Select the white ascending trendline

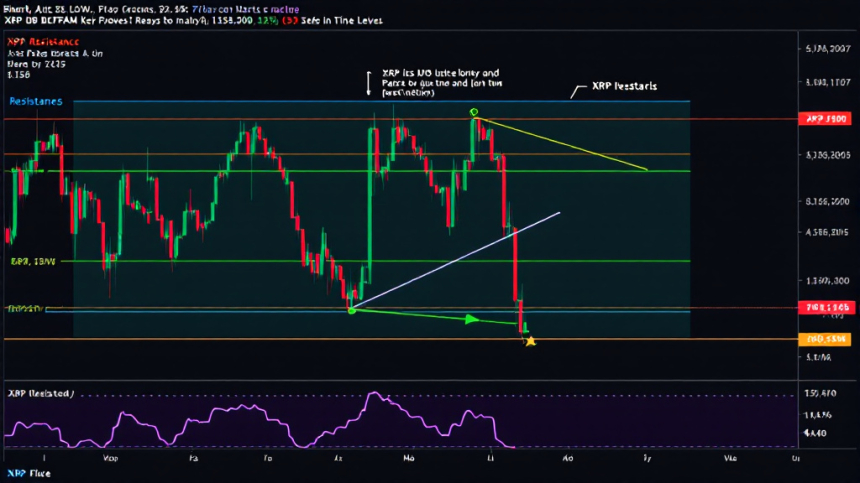pos(455,260)
